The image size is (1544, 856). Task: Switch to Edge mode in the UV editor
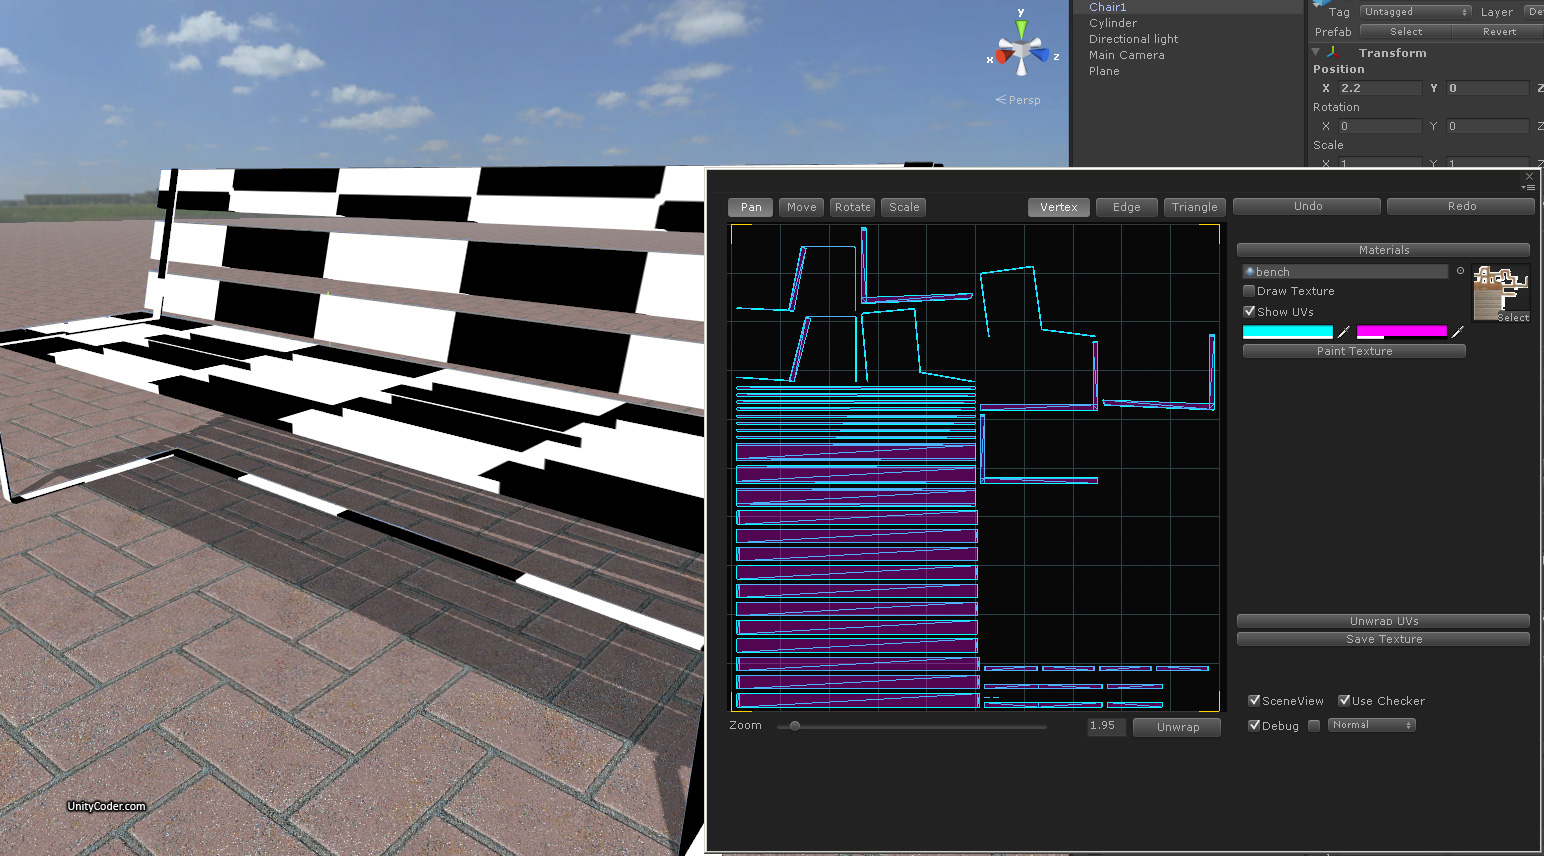coord(1126,207)
